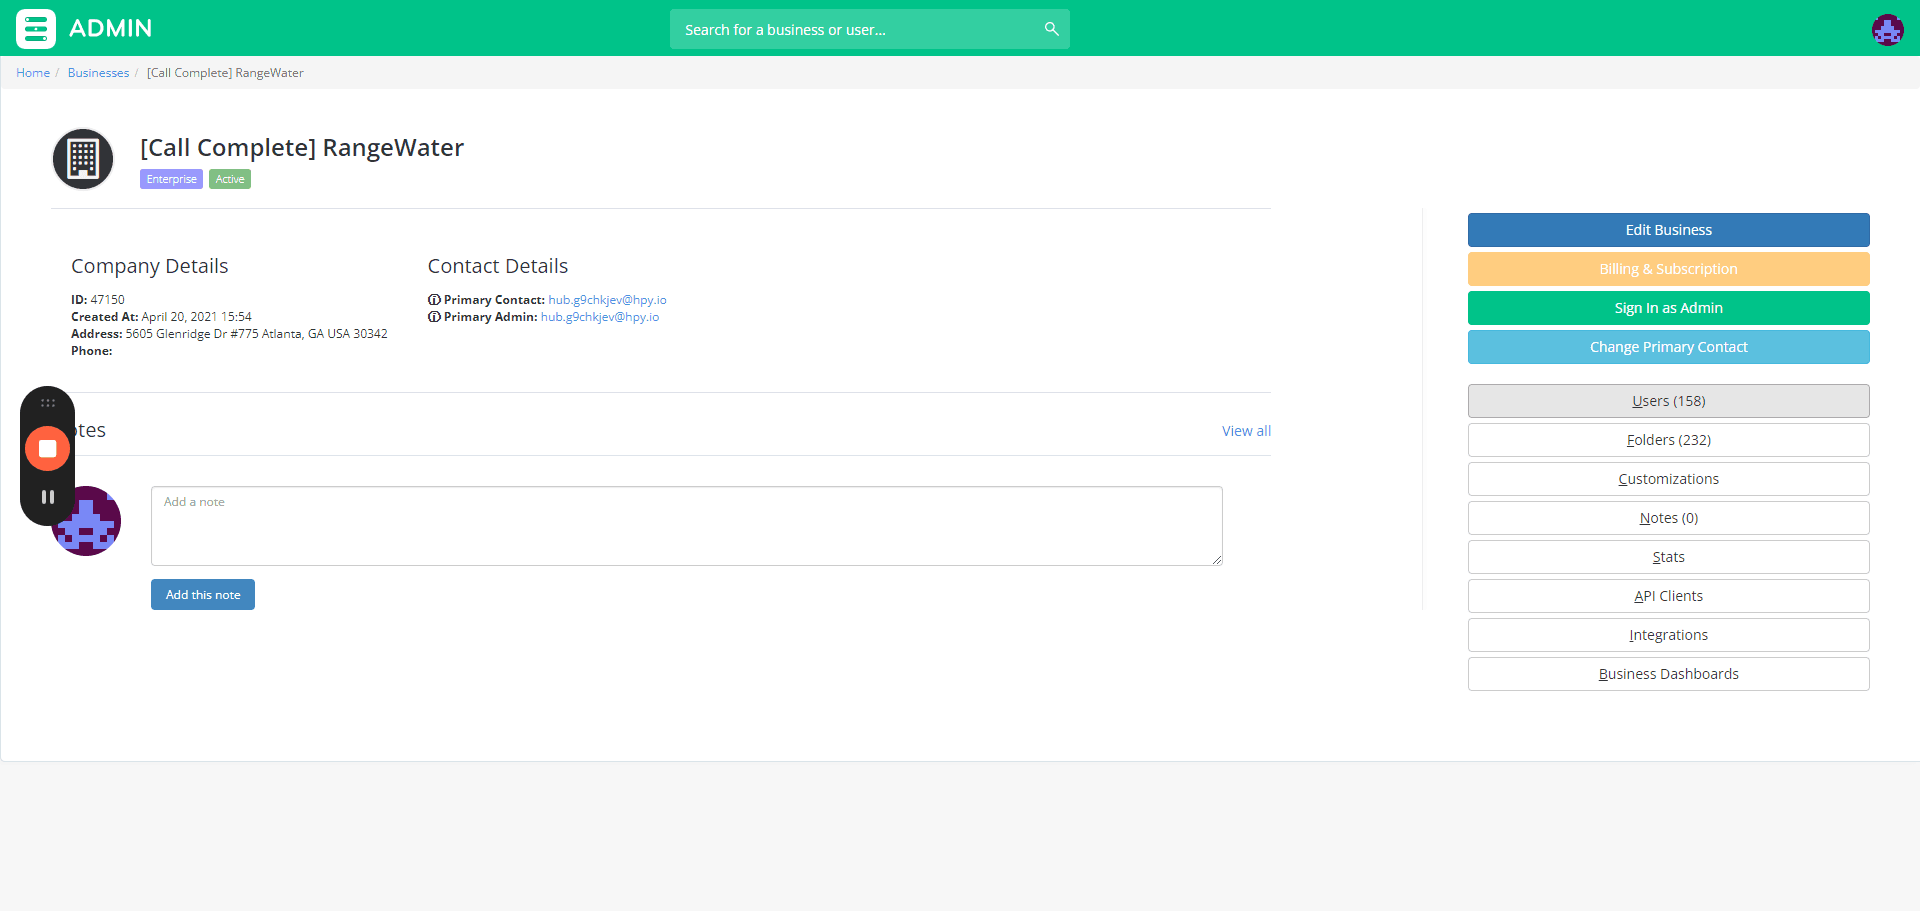Open Primary Admin email link
The image size is (1920, 911).
pyautogui.click(x=600, y=317)
